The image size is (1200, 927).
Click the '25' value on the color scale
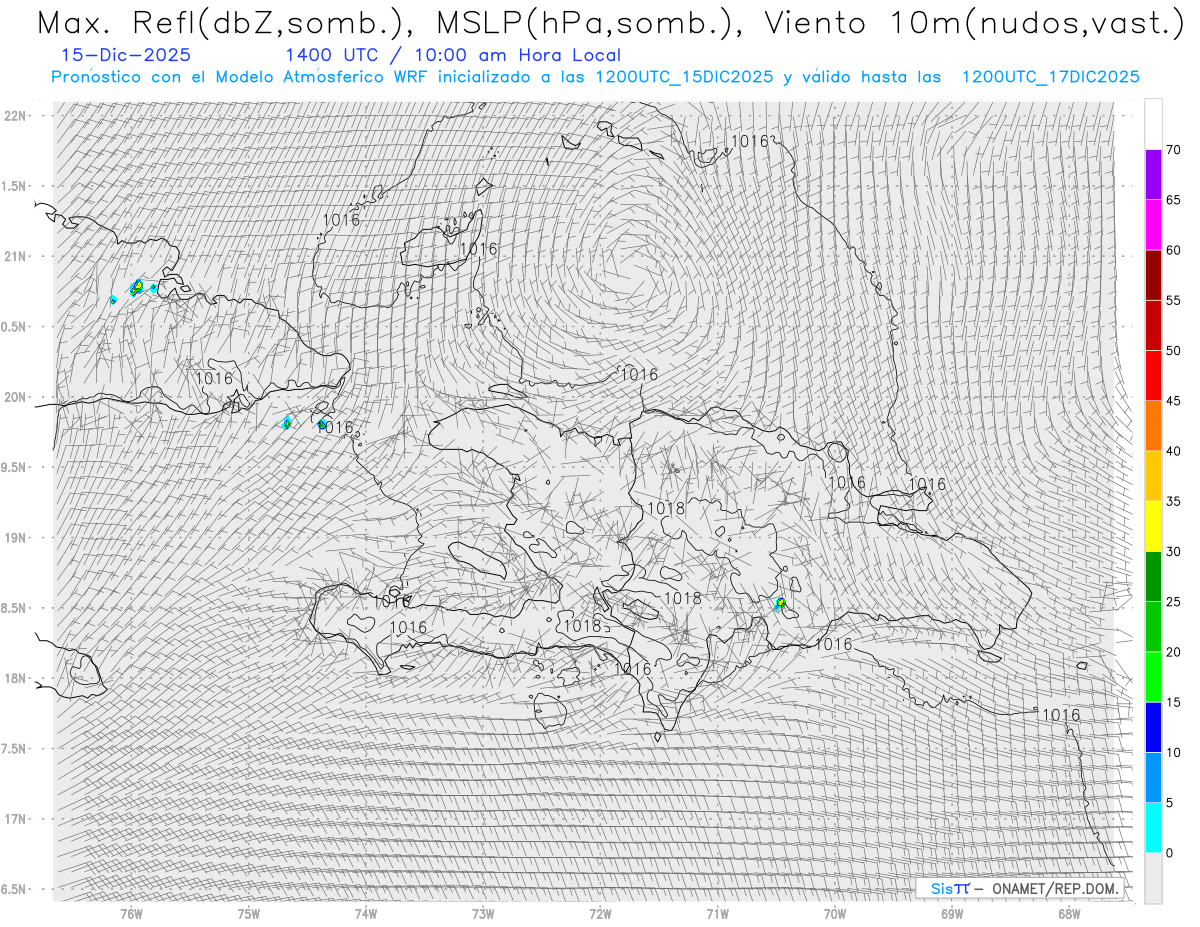coord(1173,601)
